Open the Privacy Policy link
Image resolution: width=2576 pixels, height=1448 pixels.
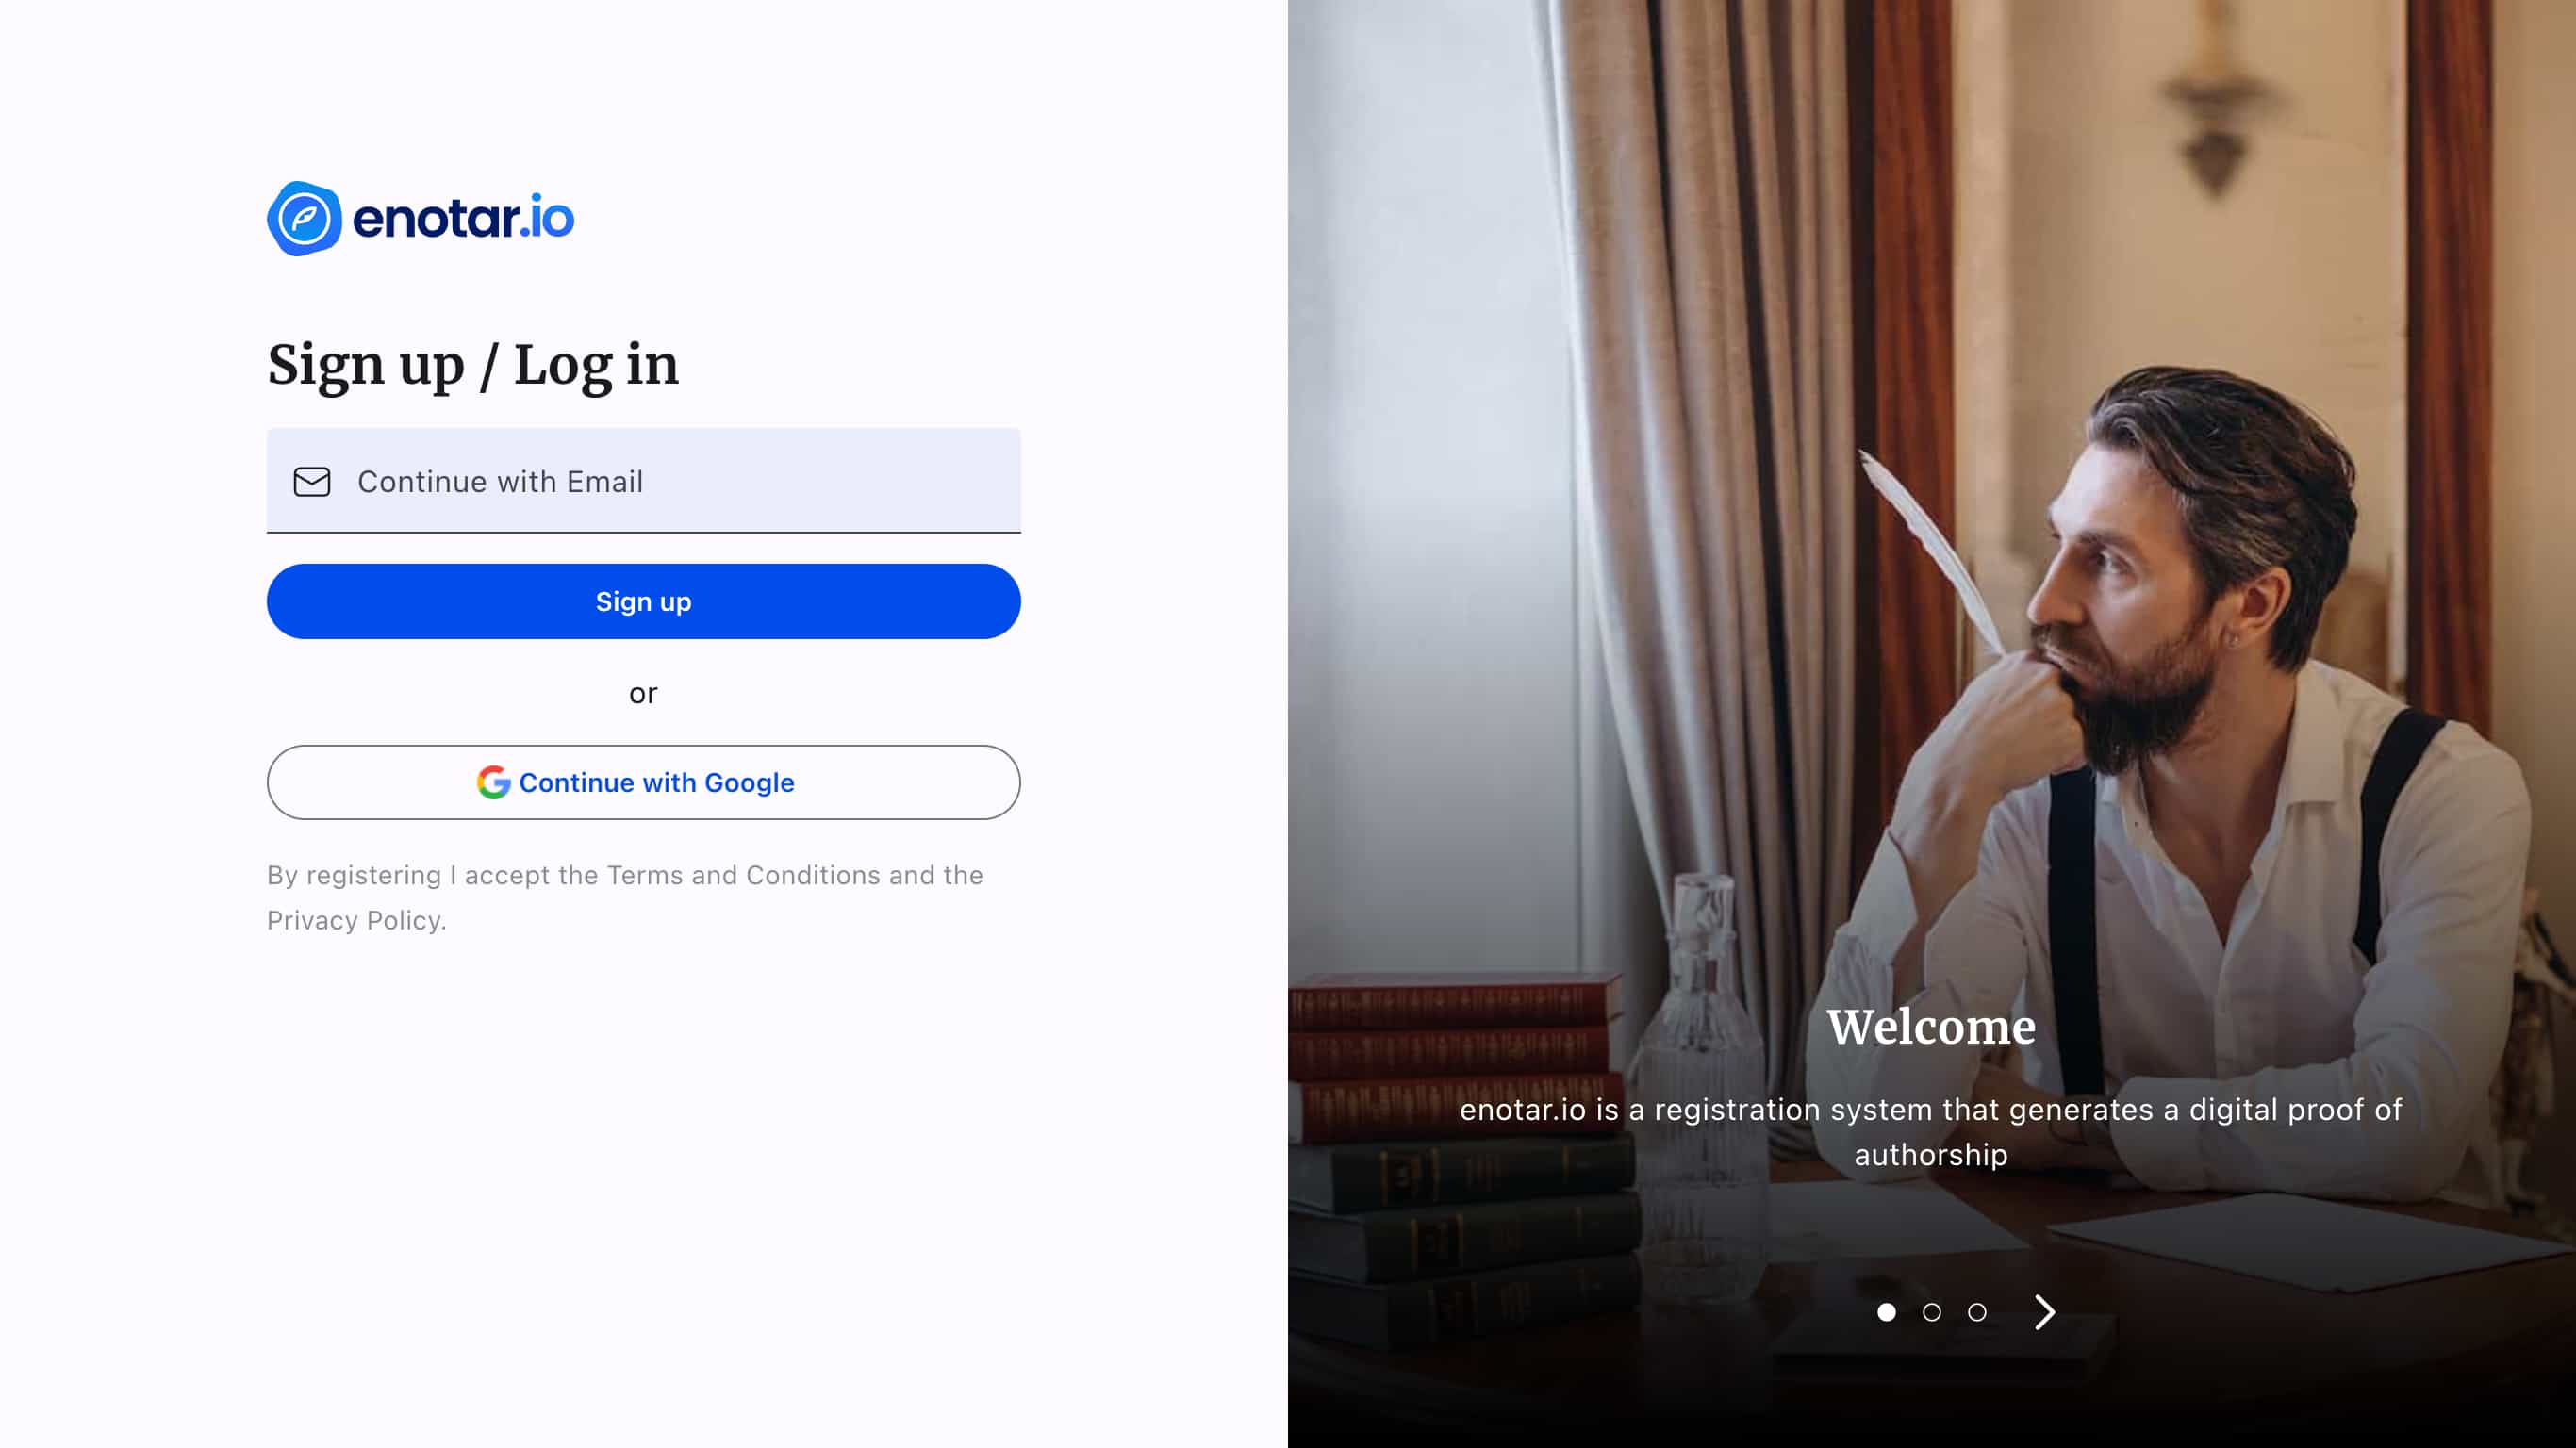tap(354, 920)
